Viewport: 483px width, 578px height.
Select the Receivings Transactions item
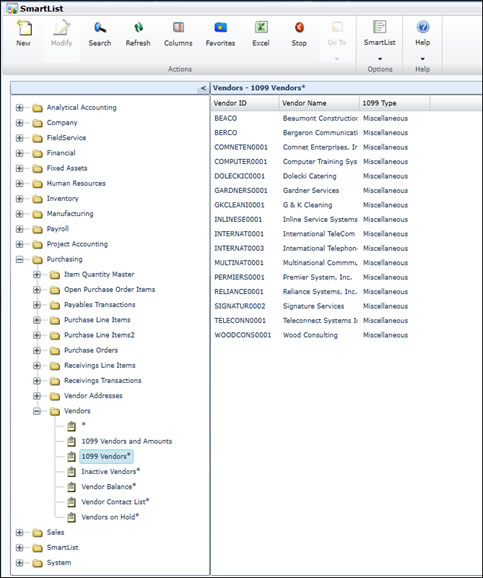[x=102, y=380]
